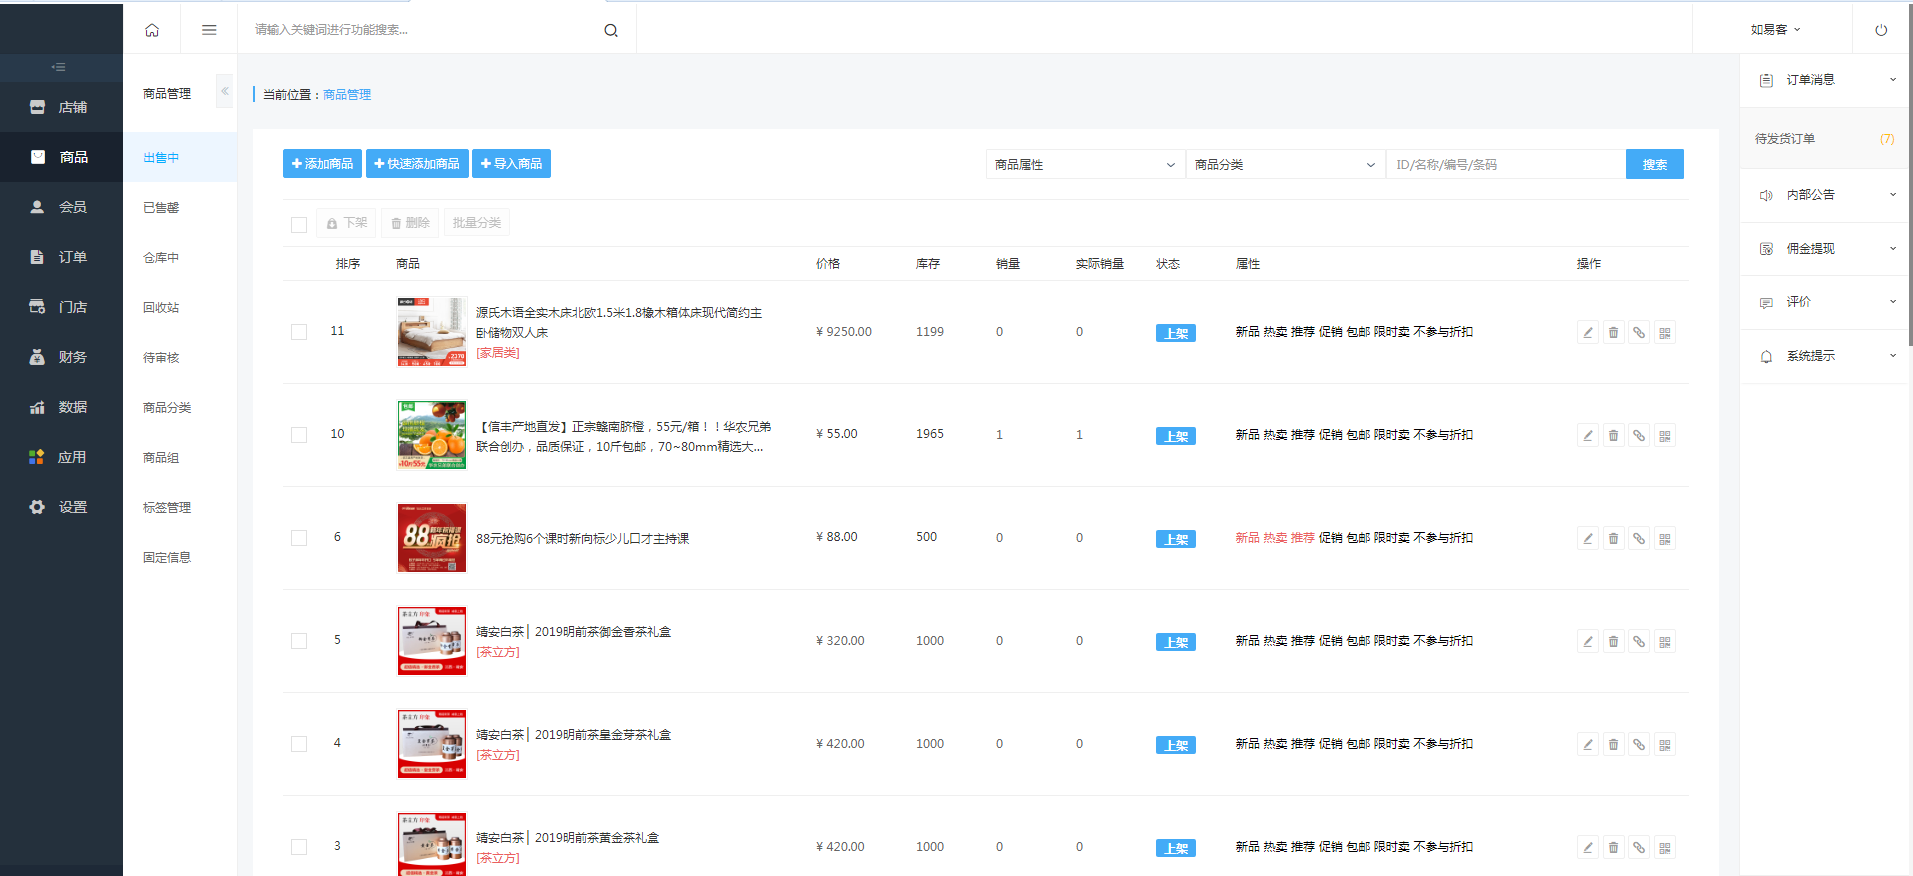
Task: Edit the 88元抢购 course product
Action: (1588, 539)
